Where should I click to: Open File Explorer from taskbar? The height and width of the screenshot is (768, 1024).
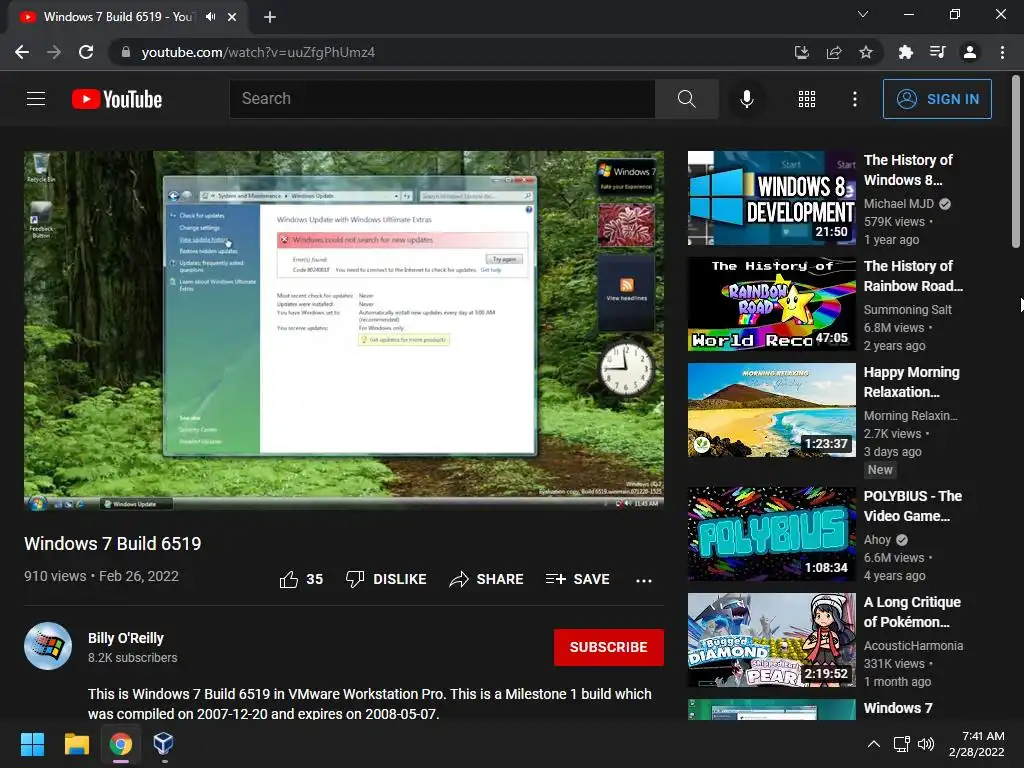point(76,744)
